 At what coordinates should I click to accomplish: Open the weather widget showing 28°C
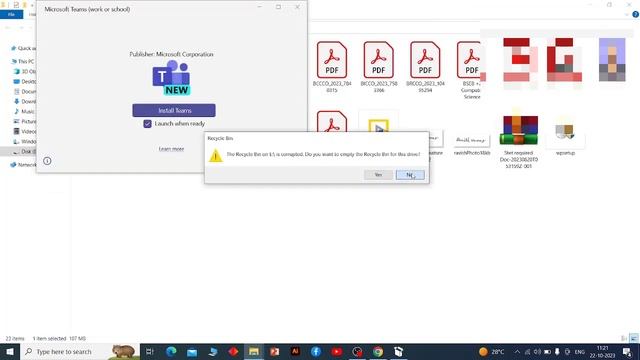coord(491,351)
